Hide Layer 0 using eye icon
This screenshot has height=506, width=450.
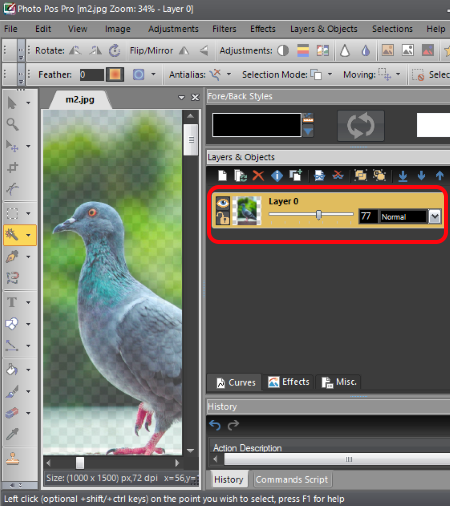[x=222, y=203]
